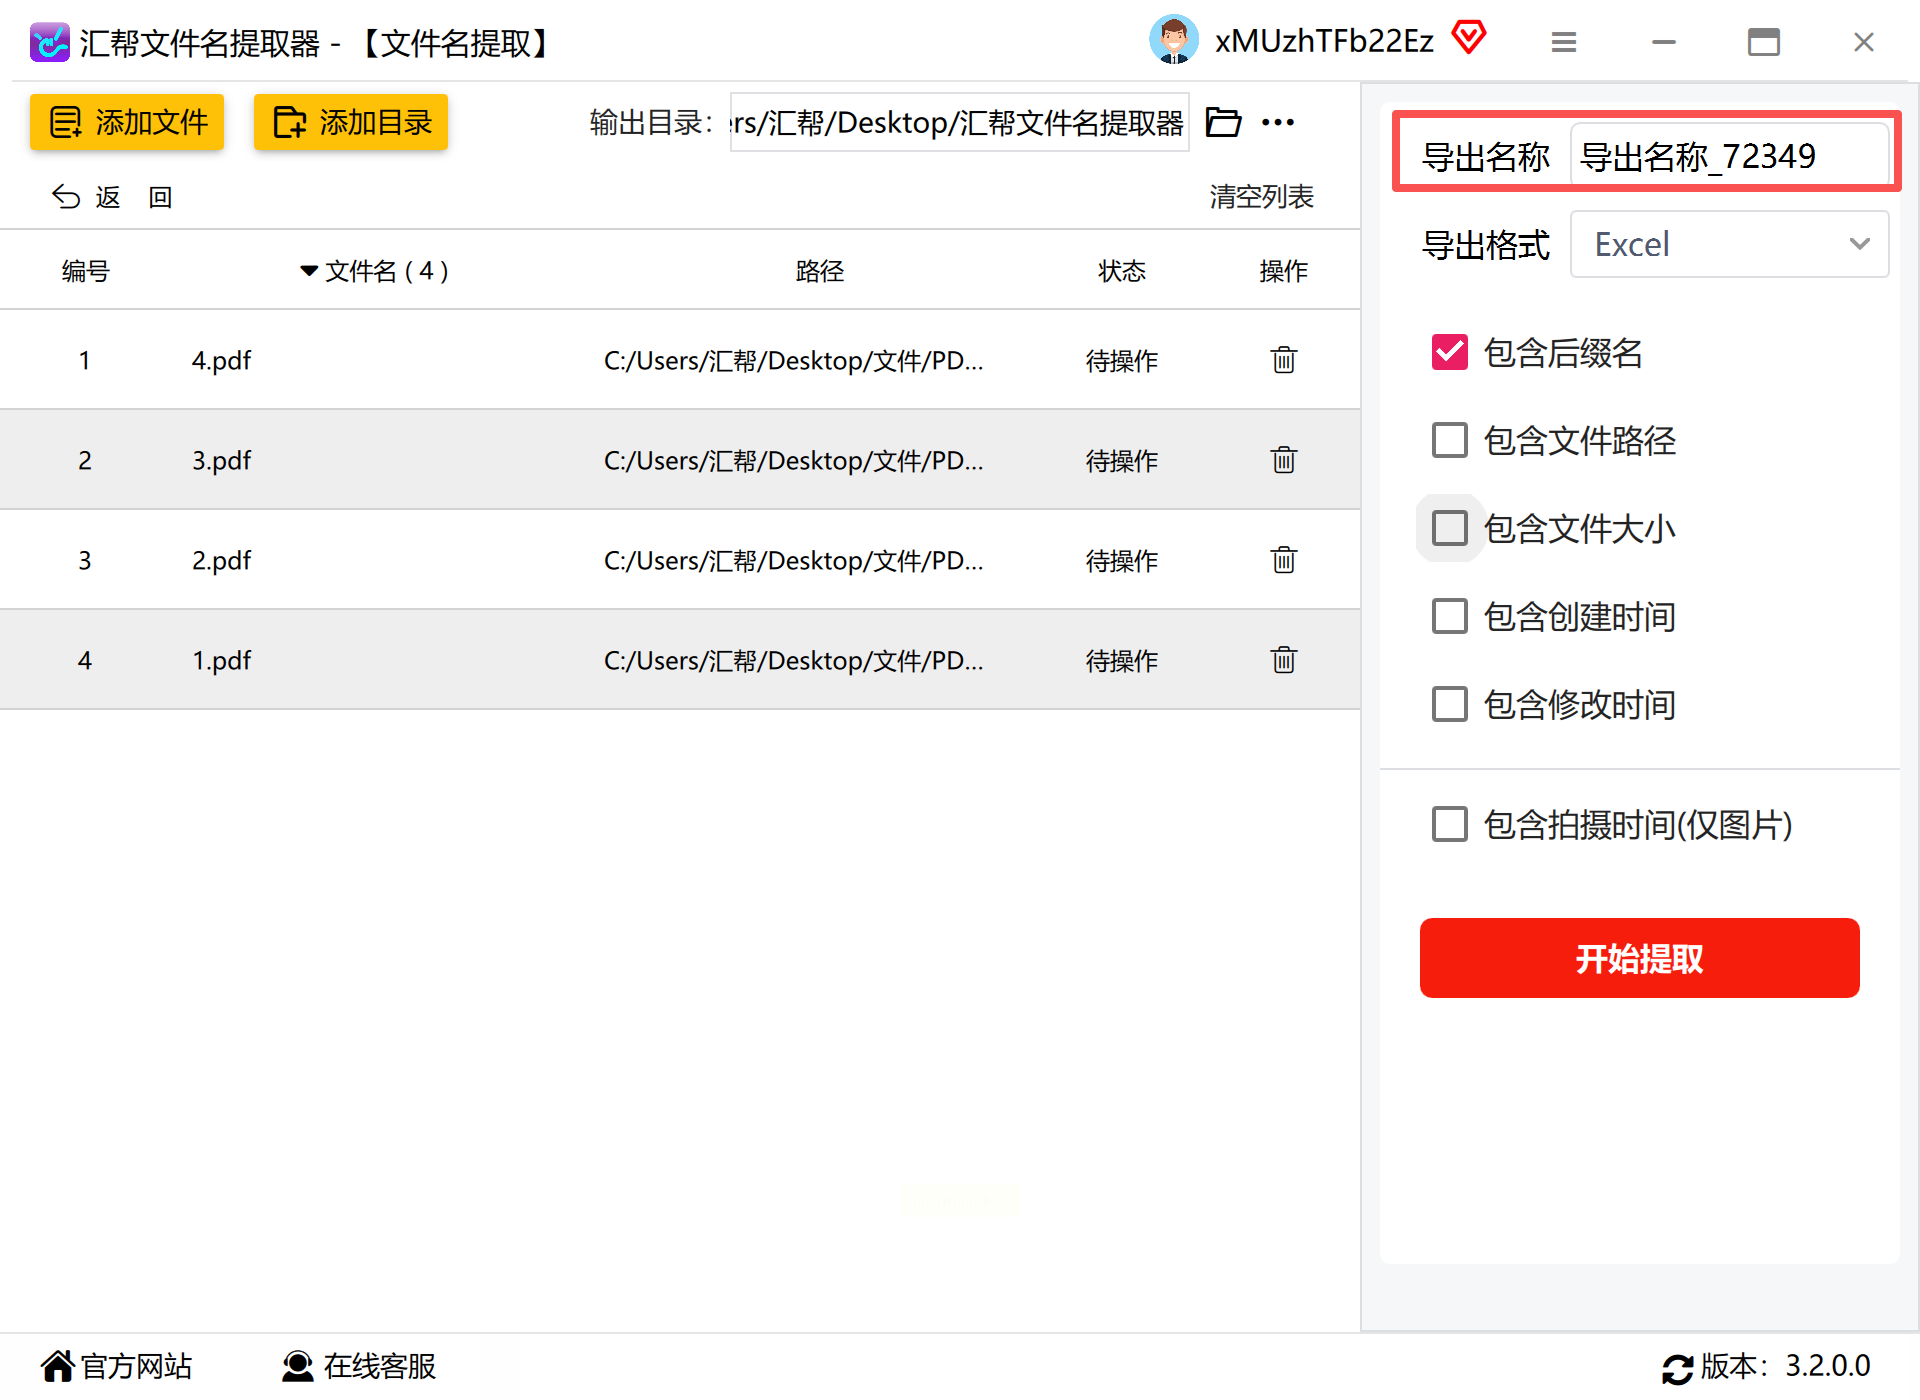Click username xMUzhTFb22Ez
Screen dimensions: 1920x1400
tap(1324, 41)
